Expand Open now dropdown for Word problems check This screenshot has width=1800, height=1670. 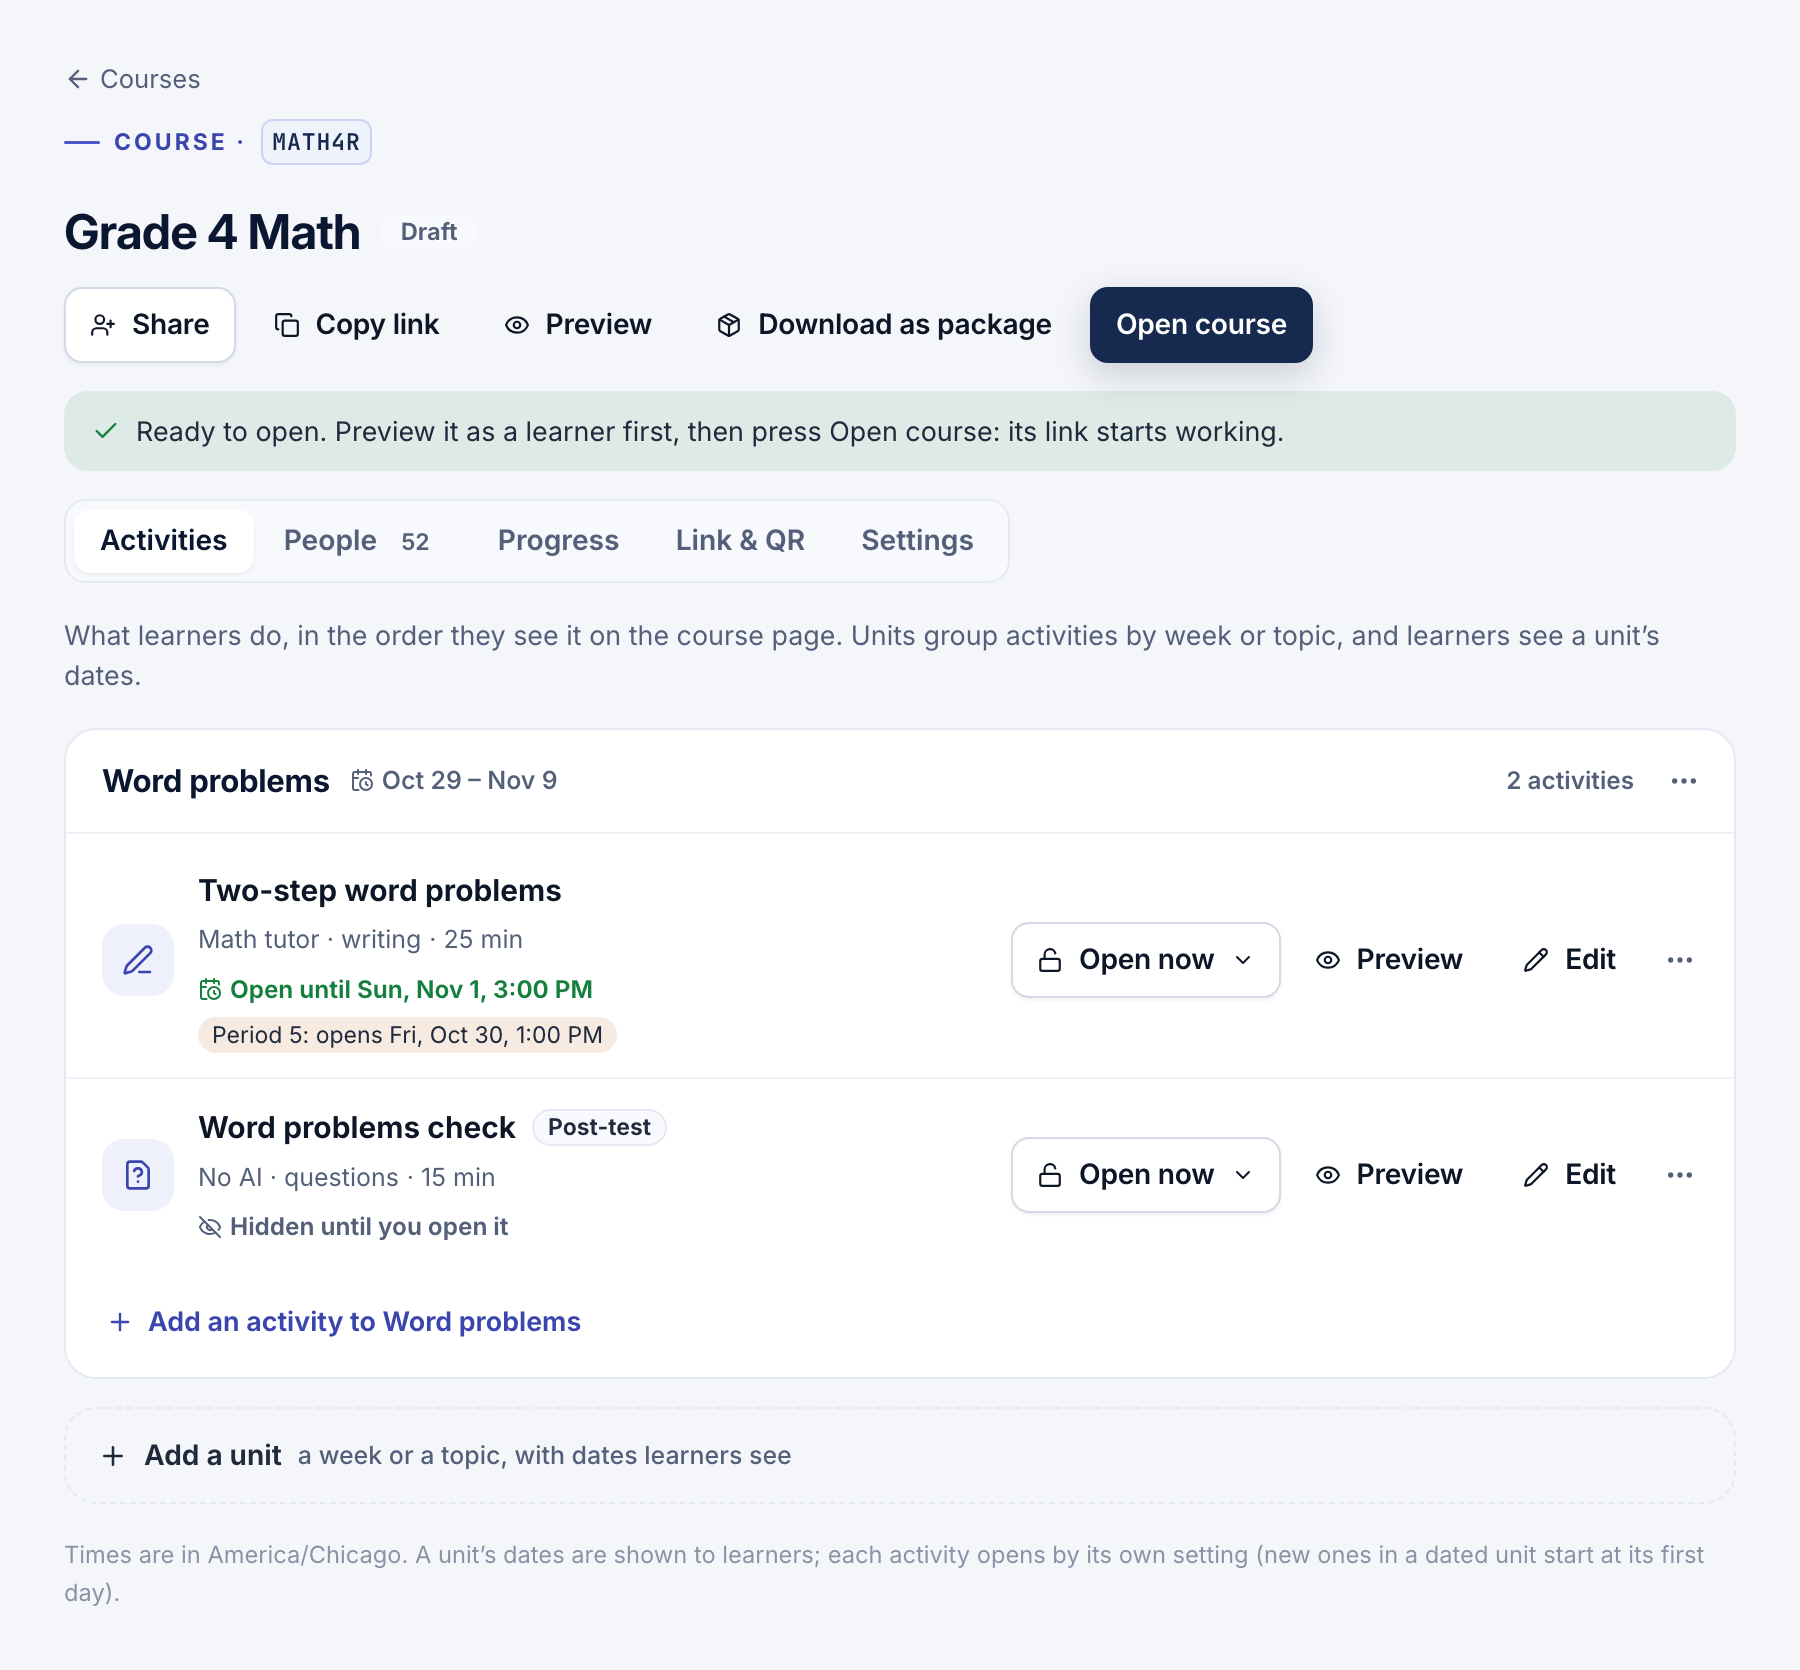click(1146, 1175)
